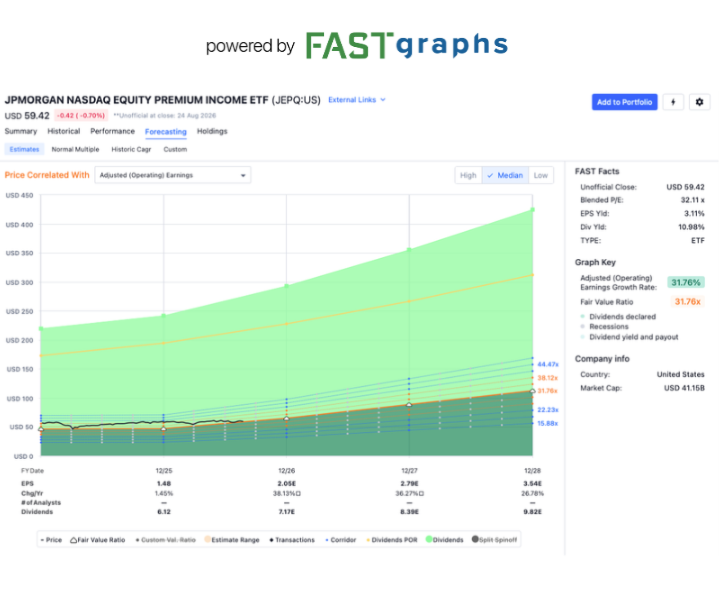The width and height of the screenshot is (719, 595).
Task: Click the Div Yld value 10.98%
Action: [691, 227]
